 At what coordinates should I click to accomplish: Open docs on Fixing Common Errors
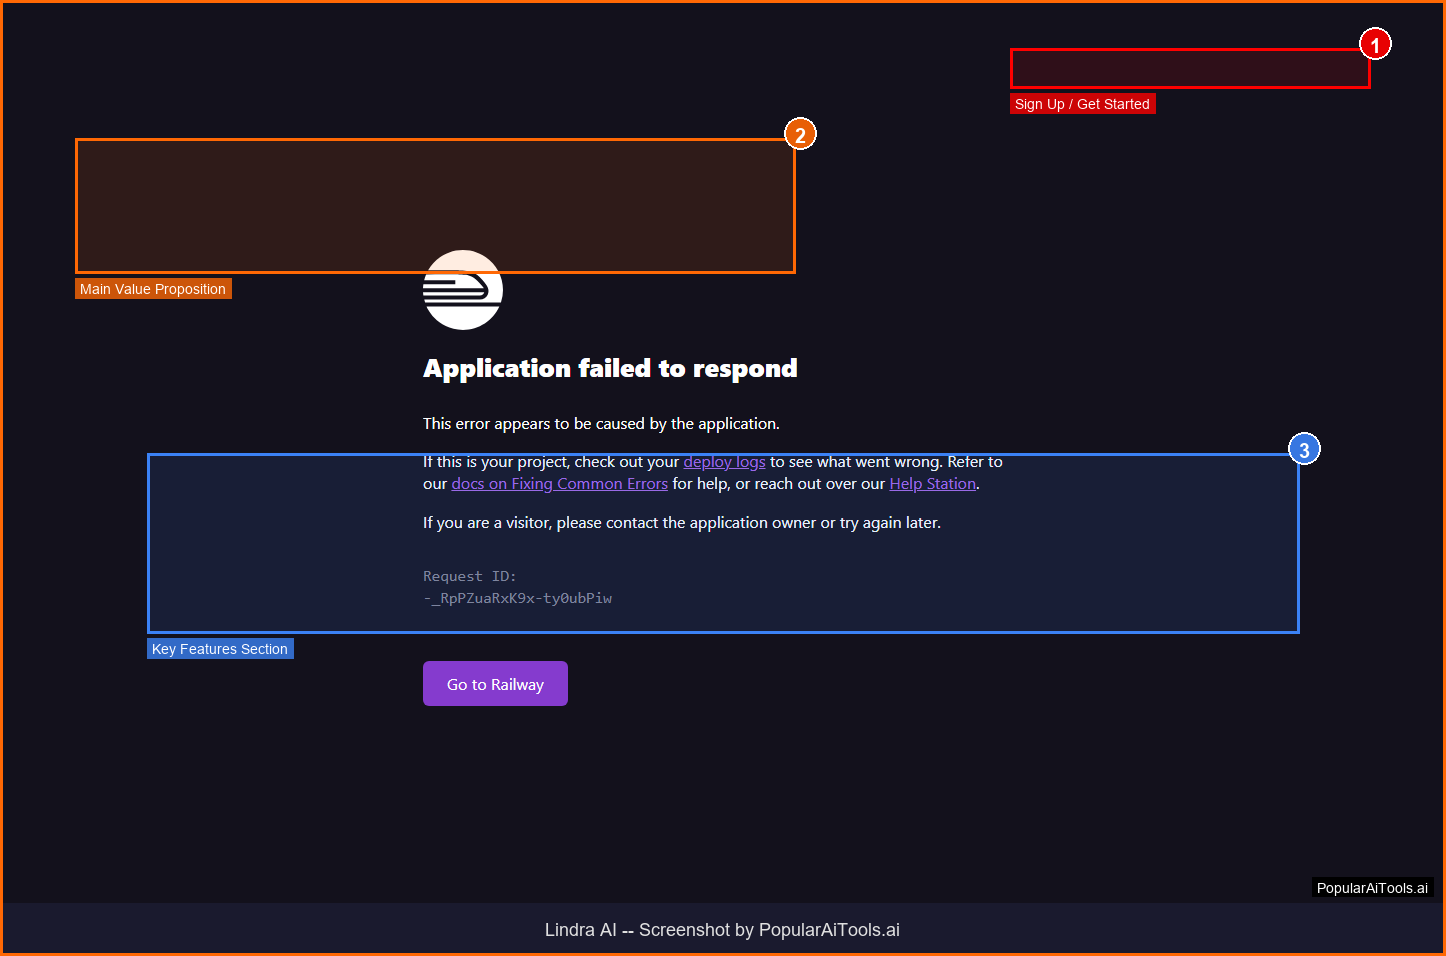559,484
